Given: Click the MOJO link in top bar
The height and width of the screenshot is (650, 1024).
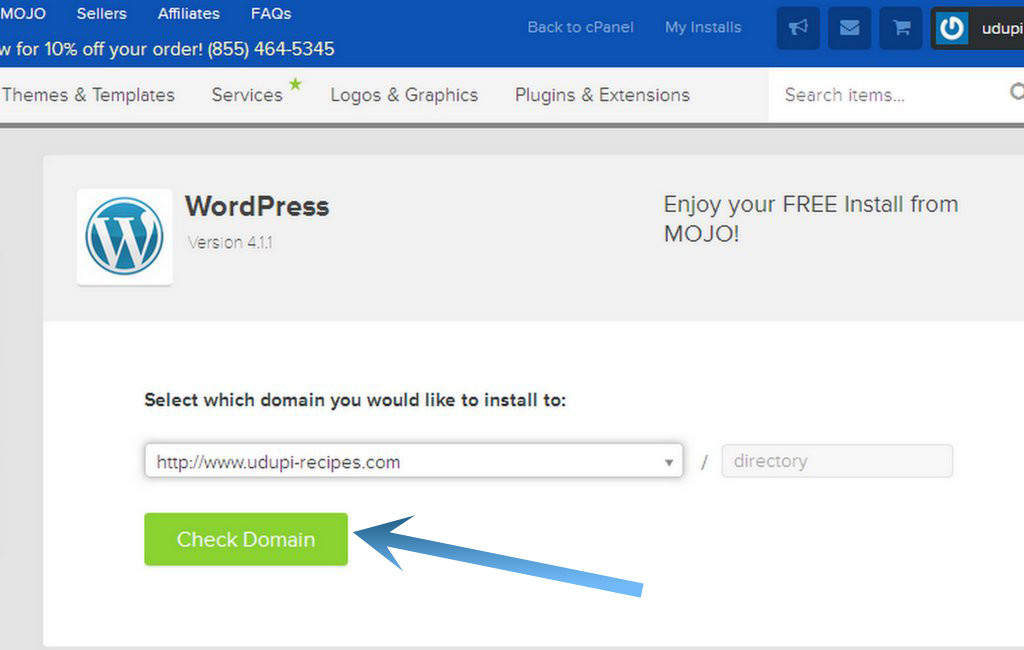Looking at the screenshot, I should 23,14.
